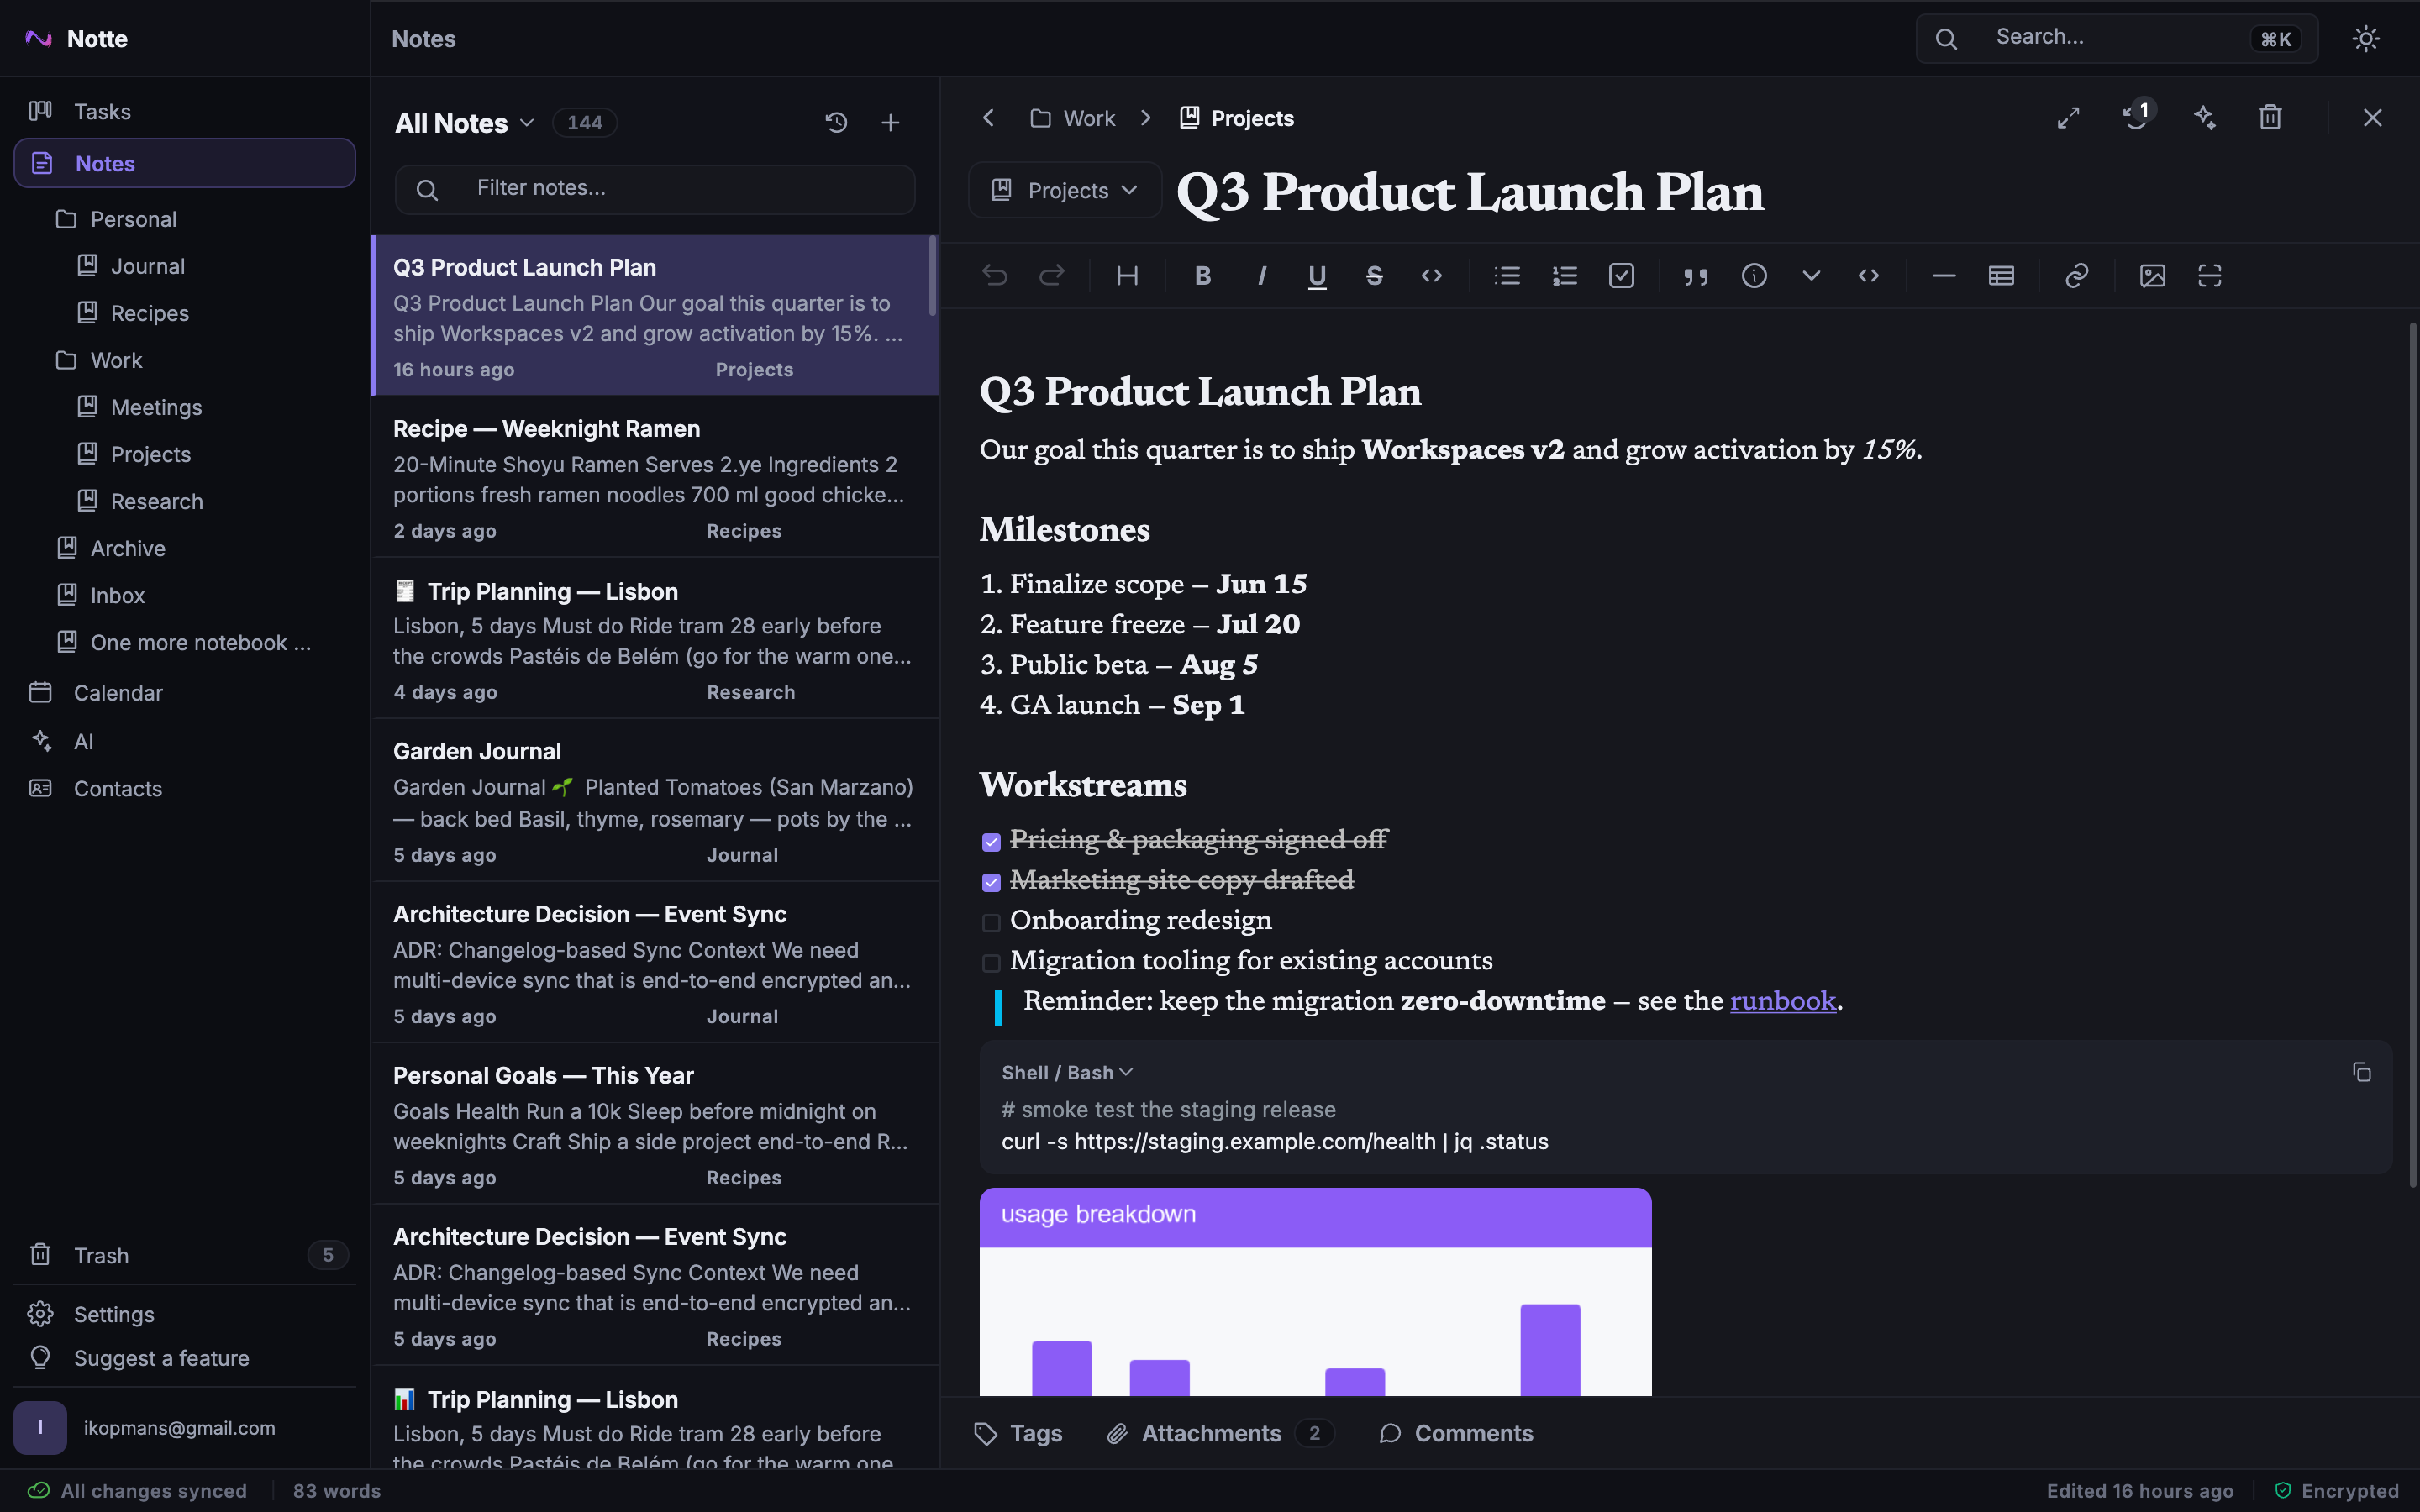The height and width of the screenshot is (1512, 2420).
Task: Click the Filter notes input field
Action: [655, 189]
